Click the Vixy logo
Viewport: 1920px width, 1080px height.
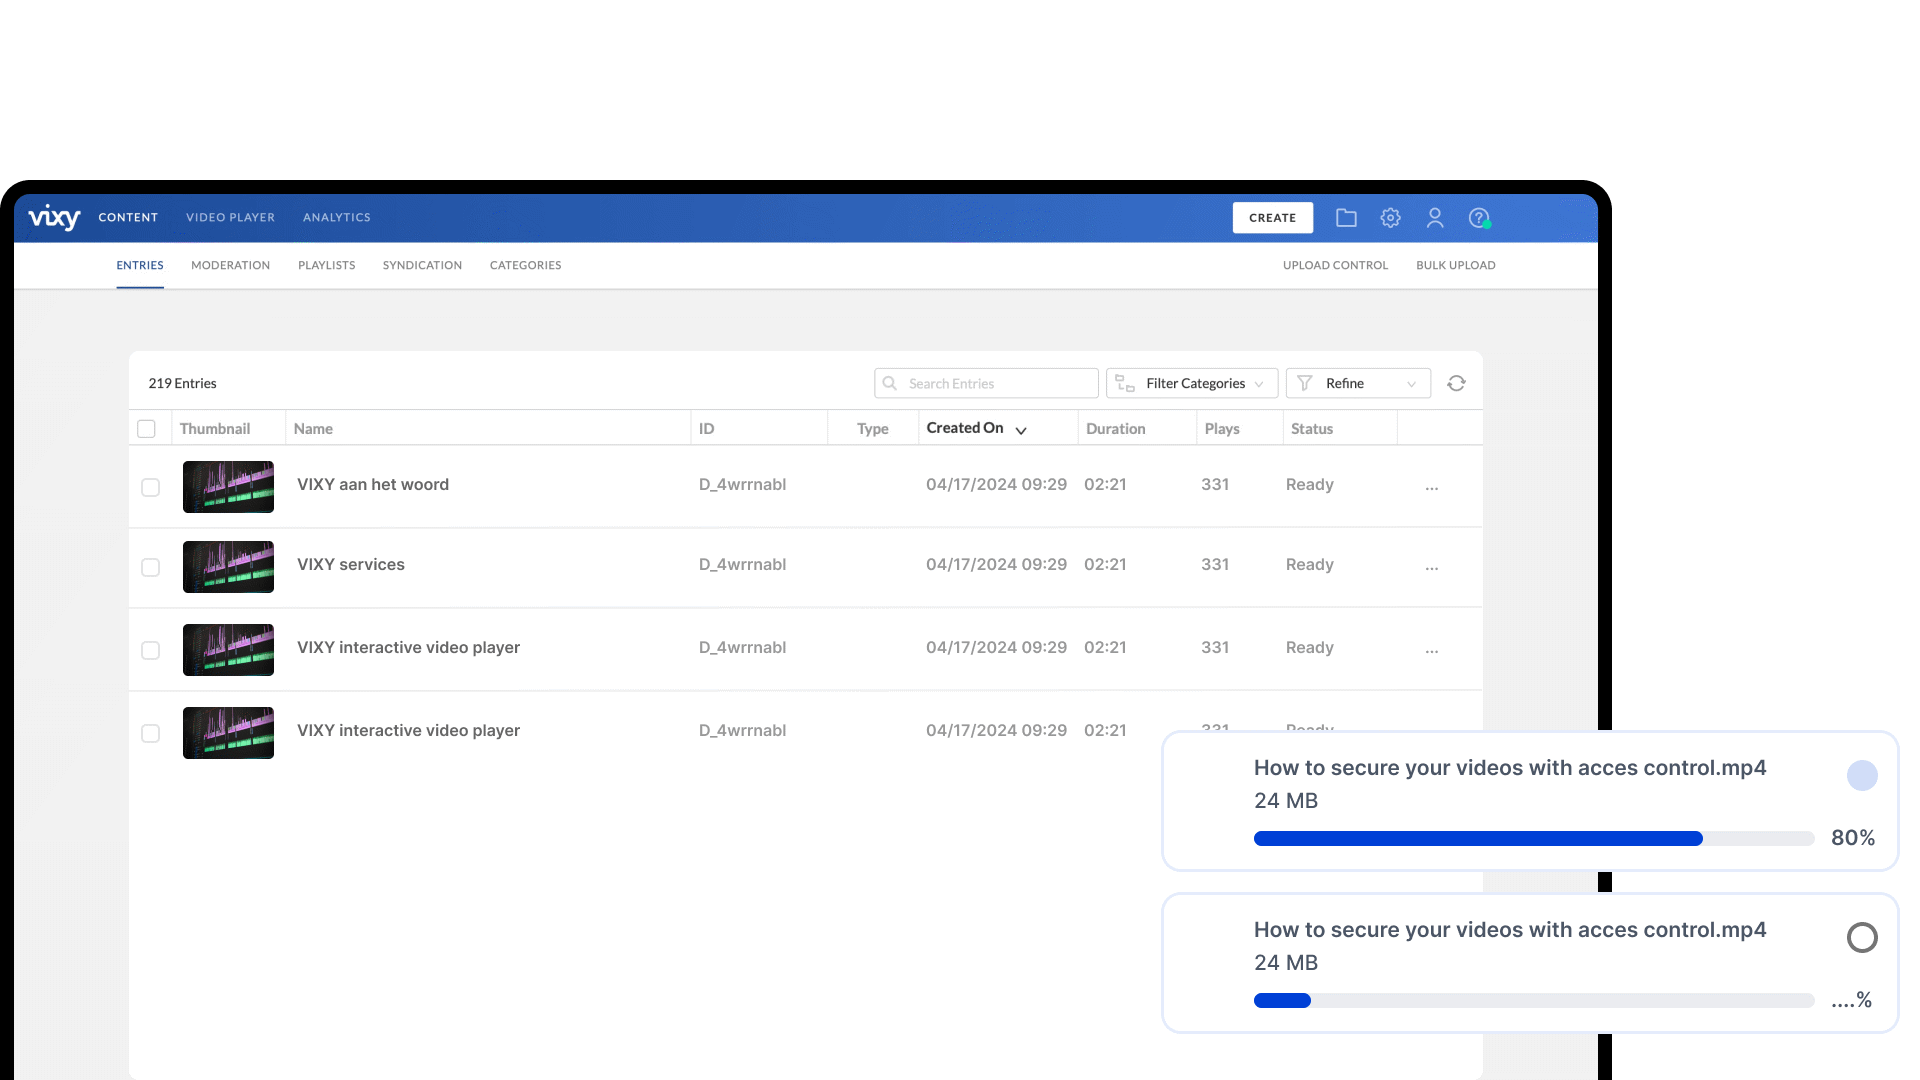(x=54, y=217)
